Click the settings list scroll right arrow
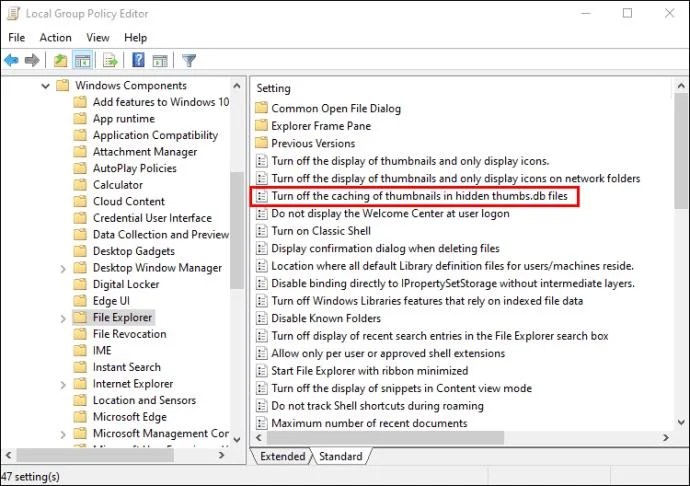Screen dimensions: 690x486 pyautogui.click(x=665, y=438)
